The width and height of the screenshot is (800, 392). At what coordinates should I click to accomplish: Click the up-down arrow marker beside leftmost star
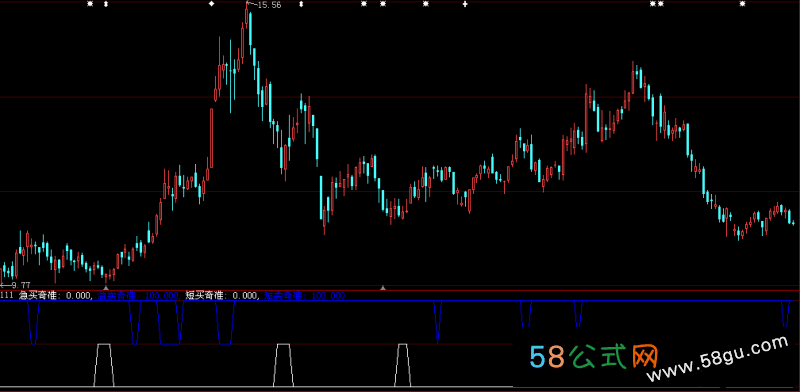tap(106, 4)
